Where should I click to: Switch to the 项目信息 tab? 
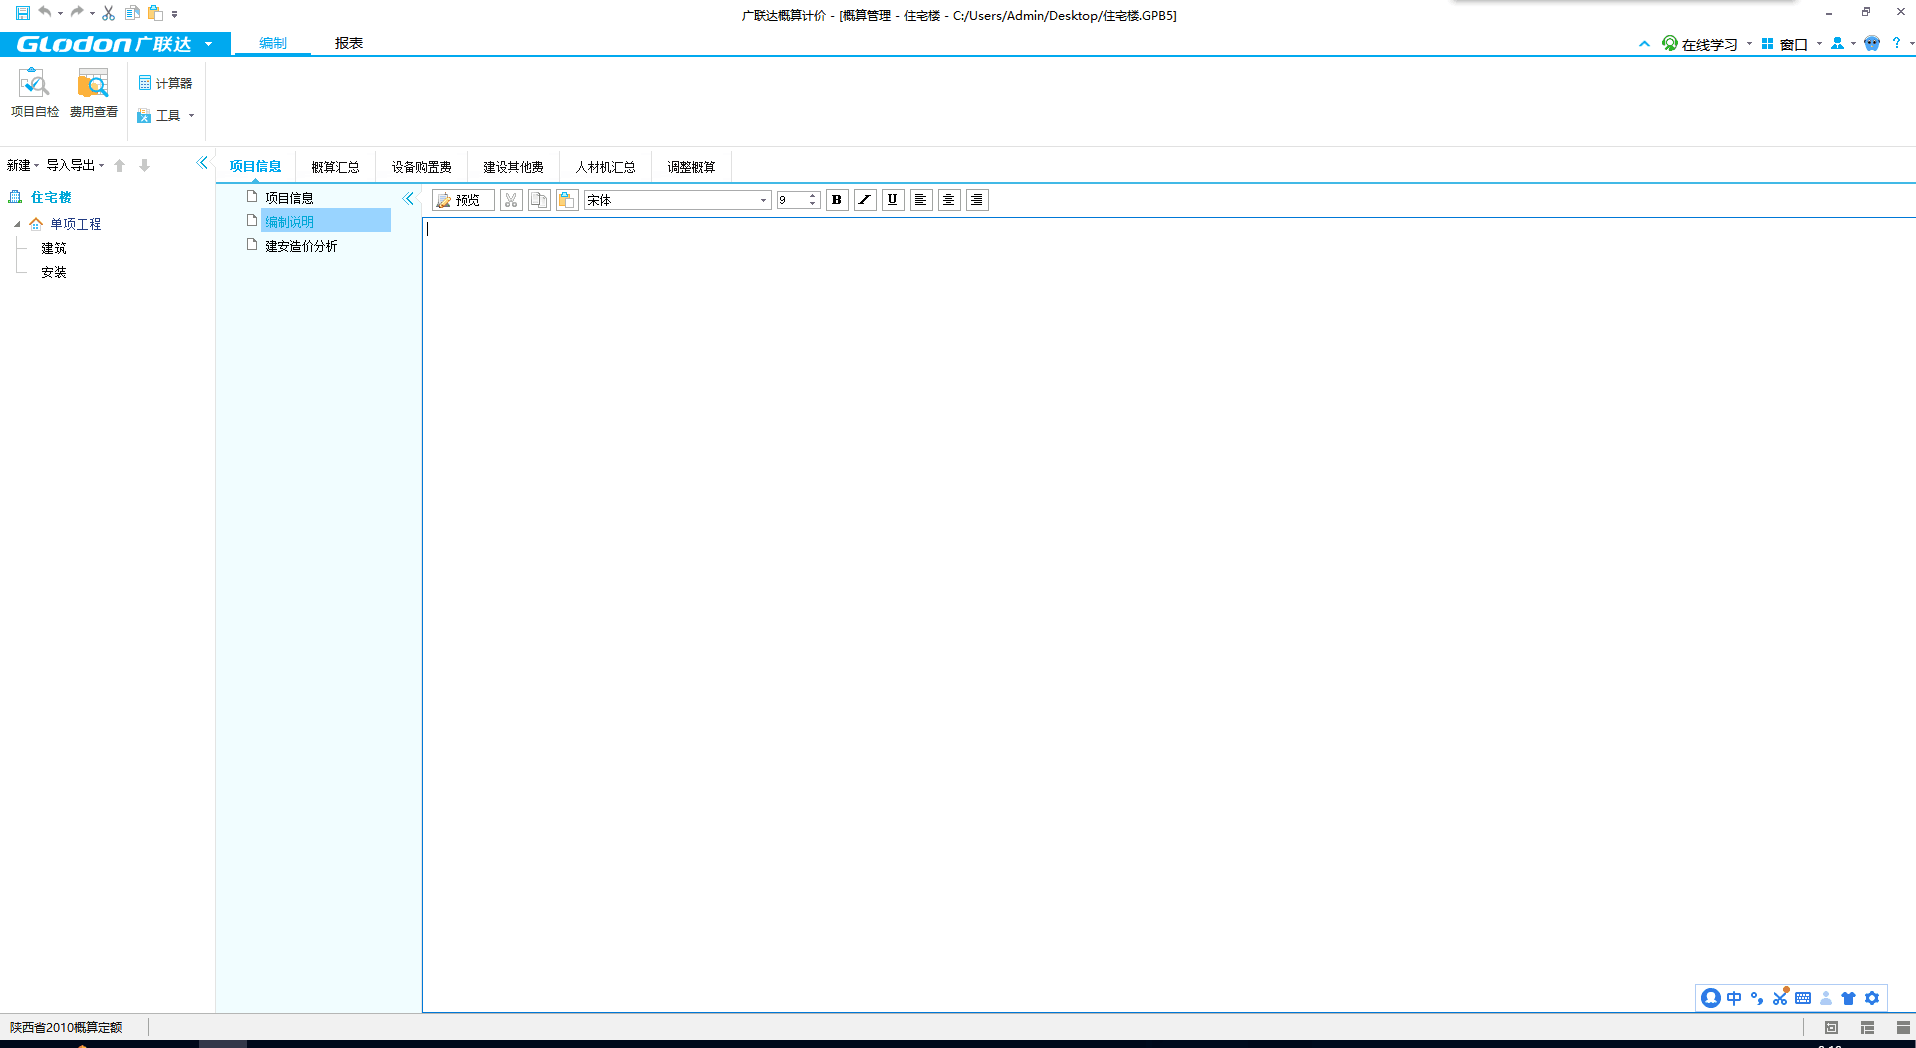pyautogui.click(x=255, y=167)
